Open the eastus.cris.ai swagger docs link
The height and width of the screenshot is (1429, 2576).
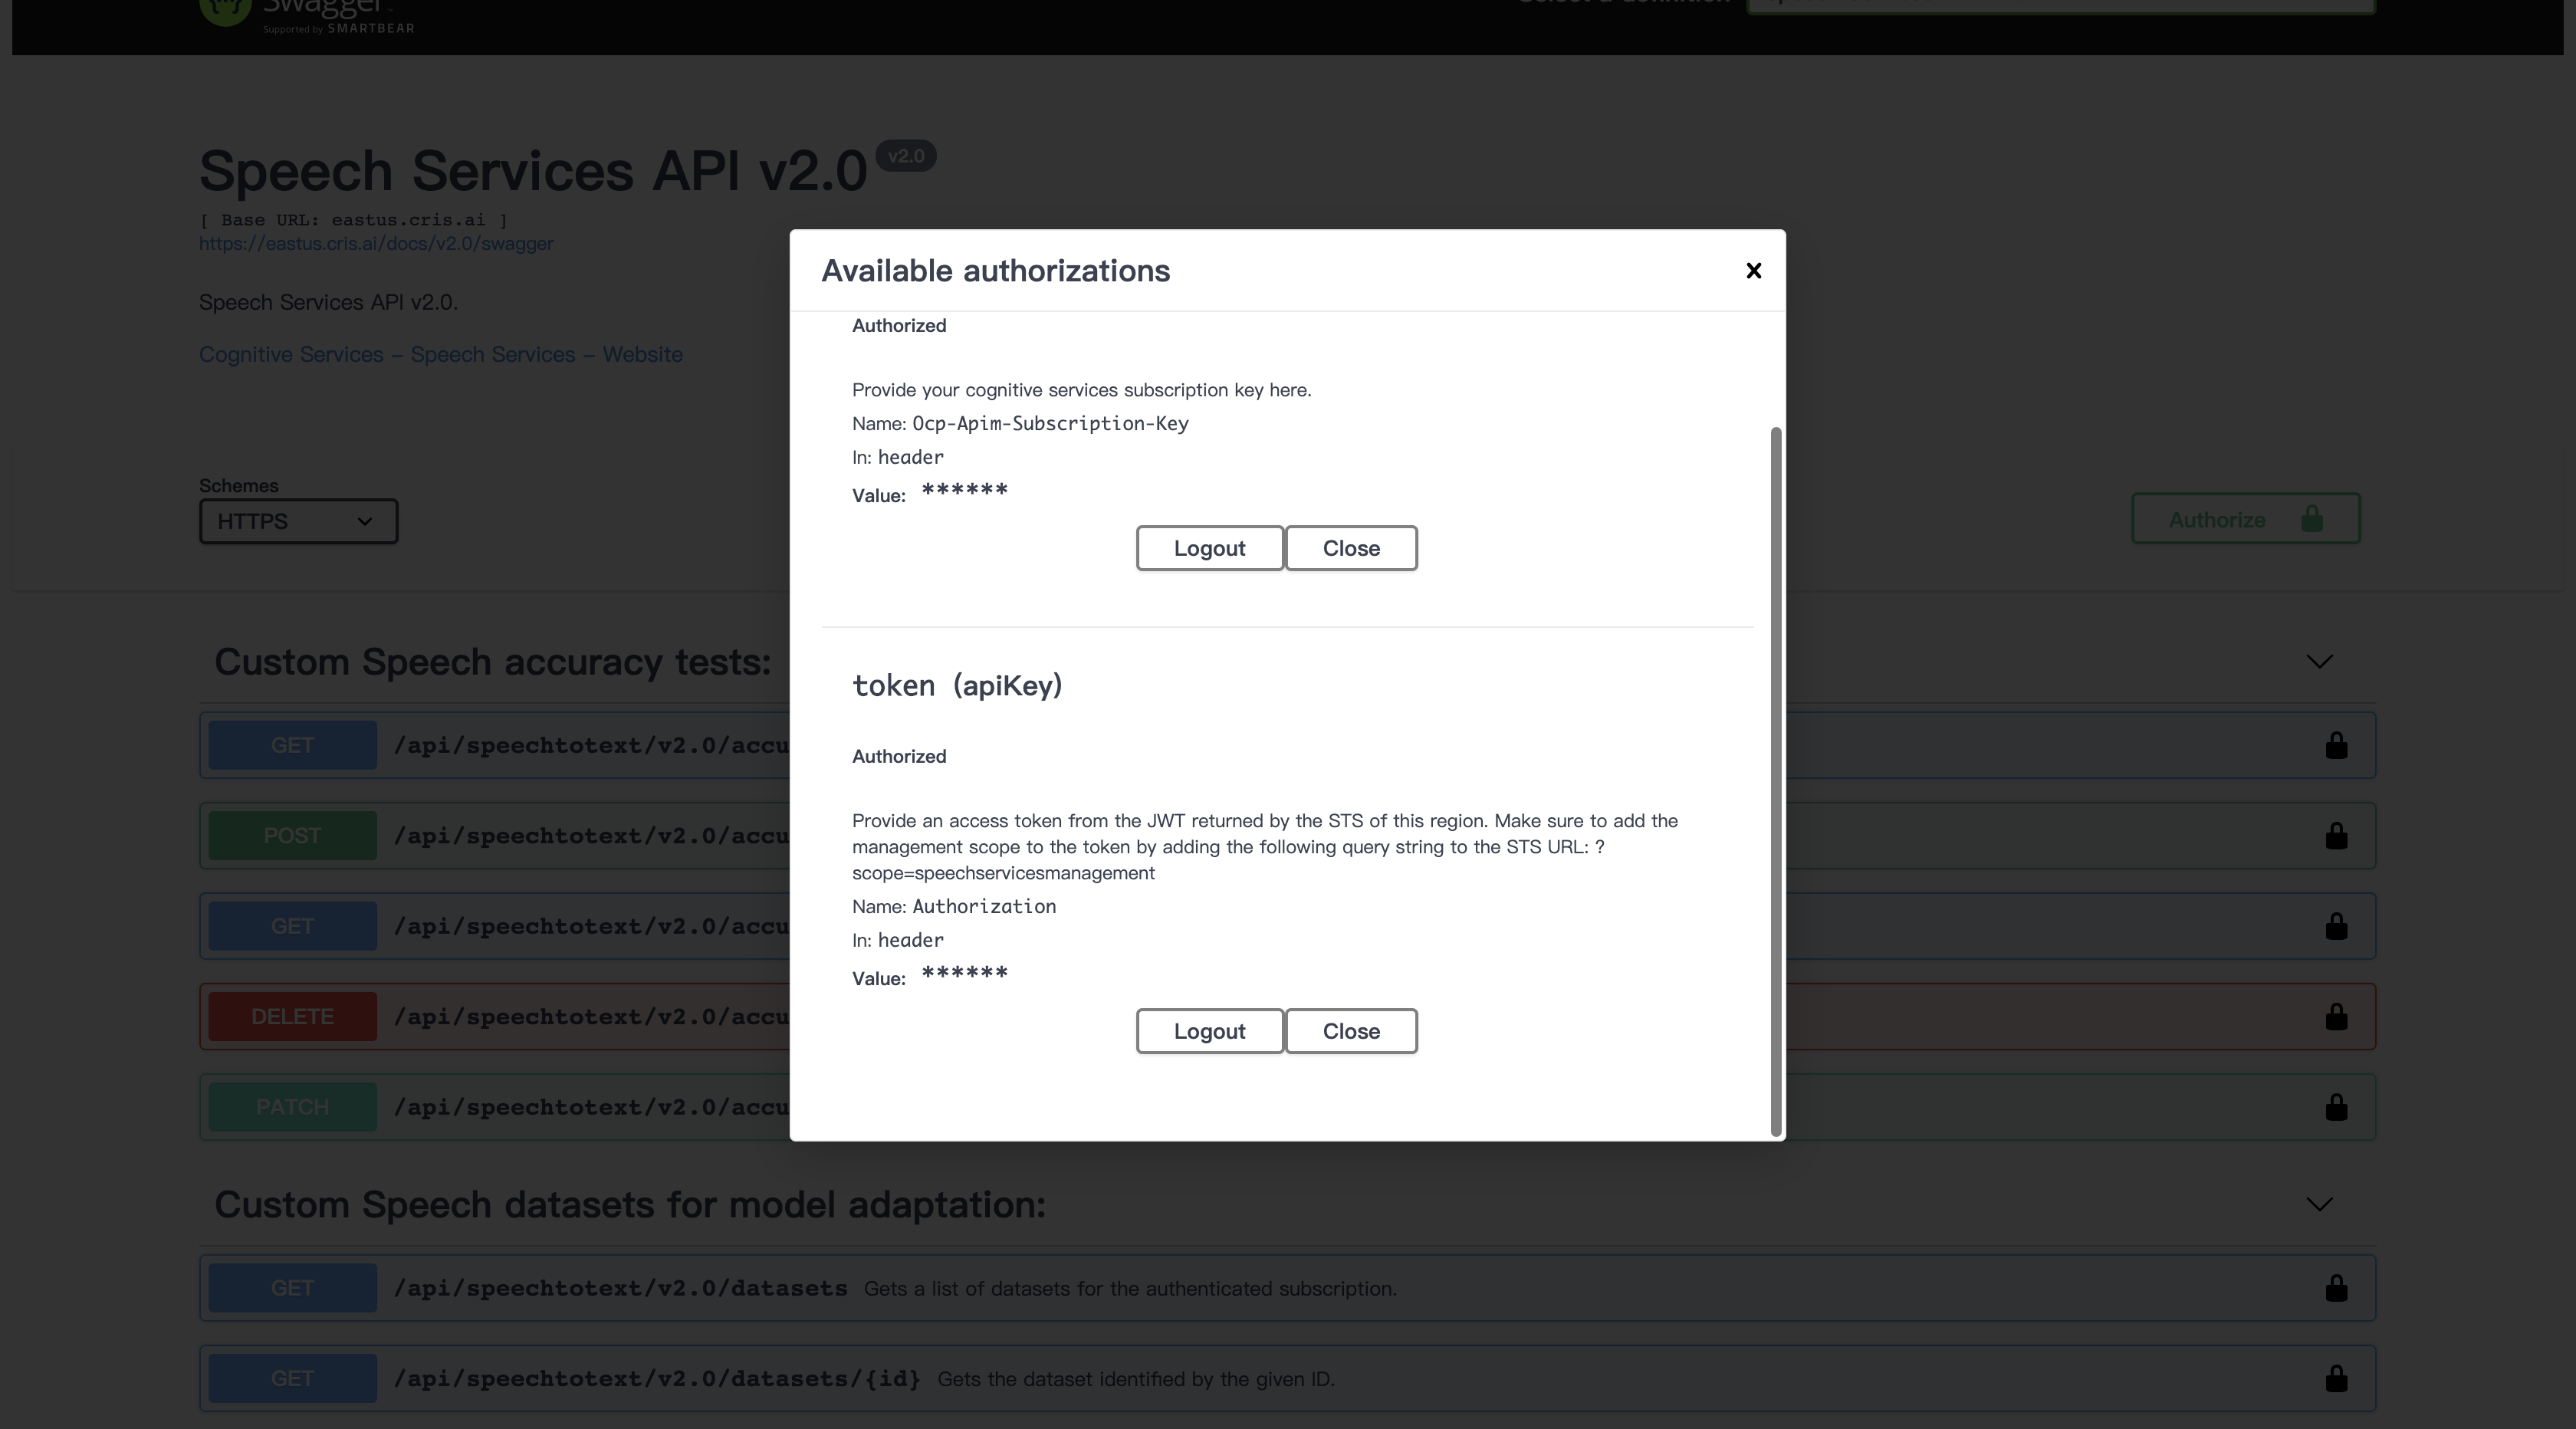point(376,244)
